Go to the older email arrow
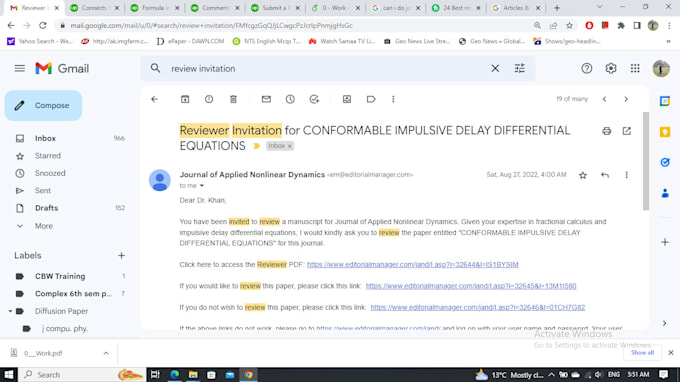The height and width of the screenshot is (382, 680). [x=626, y=99]
